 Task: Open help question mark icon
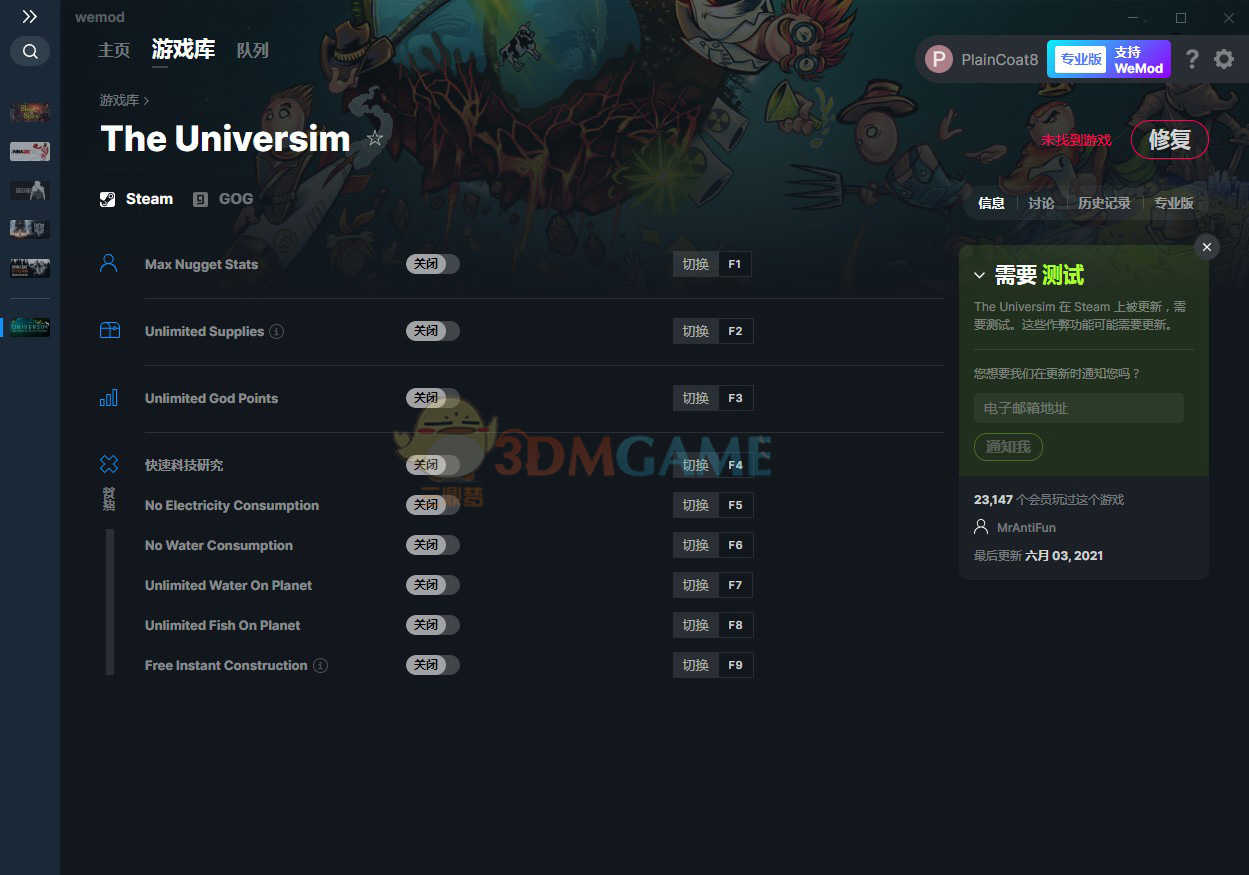[x=1192, y=59]
